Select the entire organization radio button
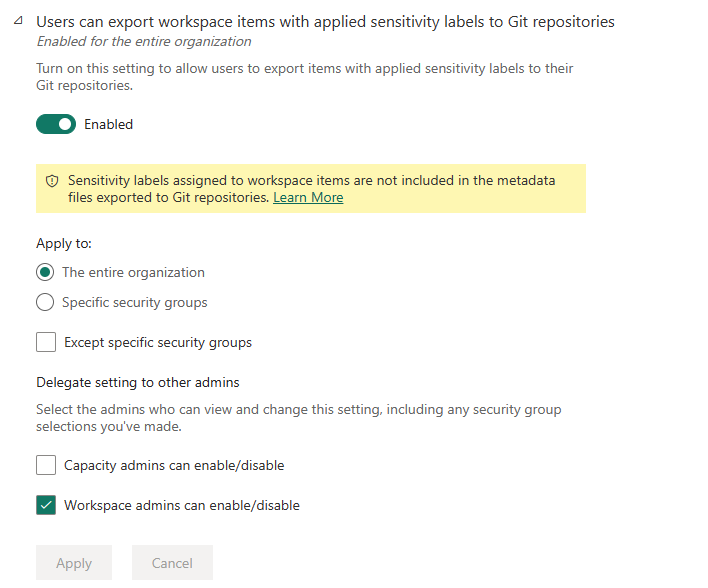Screen dimensions: 708x588 click(x=45, y=272)
